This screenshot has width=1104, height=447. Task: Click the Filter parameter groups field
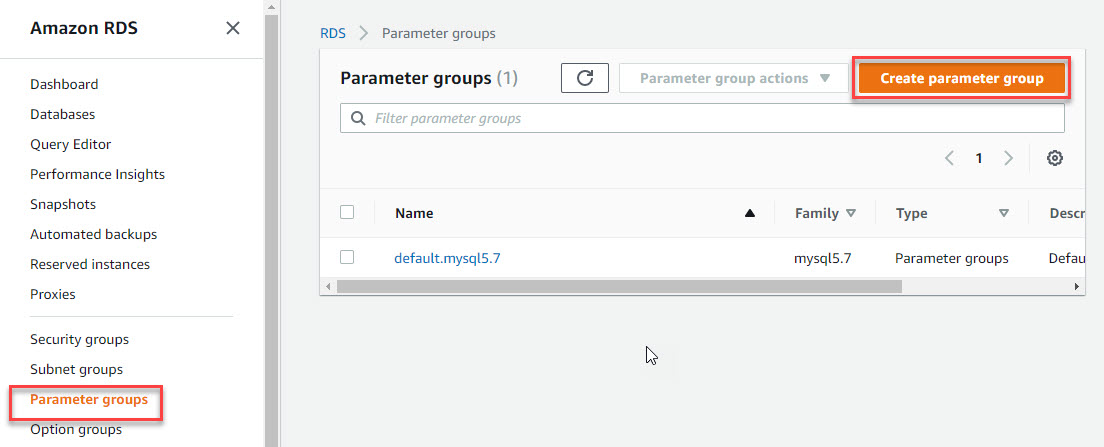[x=702, y=118]
